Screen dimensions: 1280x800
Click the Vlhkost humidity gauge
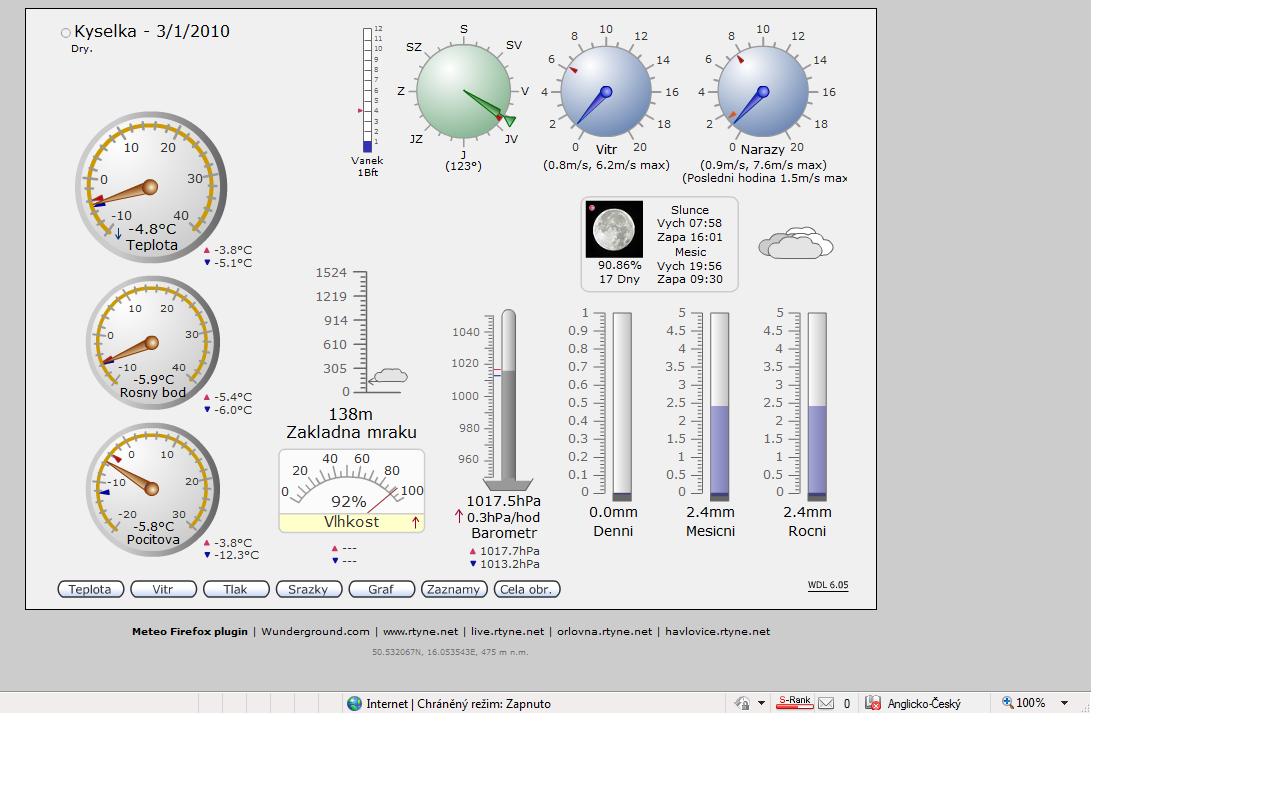pyautogui.click(x=351, y=490)
